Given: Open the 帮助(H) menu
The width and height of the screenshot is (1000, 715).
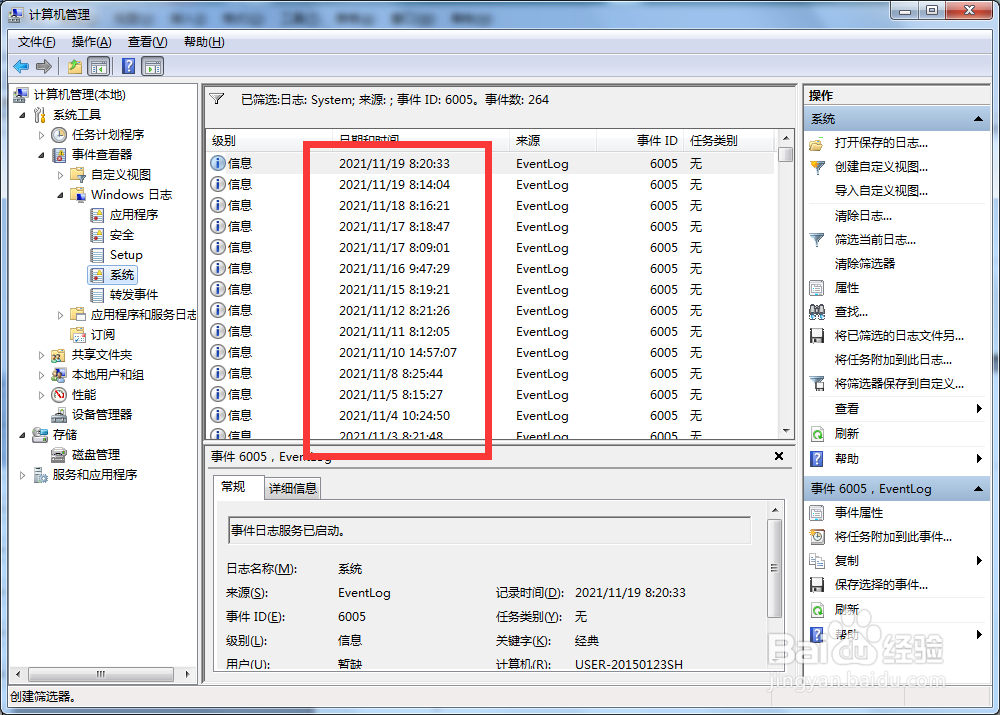Looking at the screenshot, I should [x=204, y=42].
